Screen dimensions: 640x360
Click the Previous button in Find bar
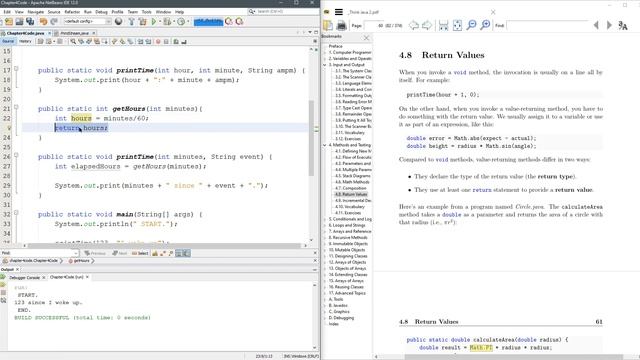click(95, 253)
